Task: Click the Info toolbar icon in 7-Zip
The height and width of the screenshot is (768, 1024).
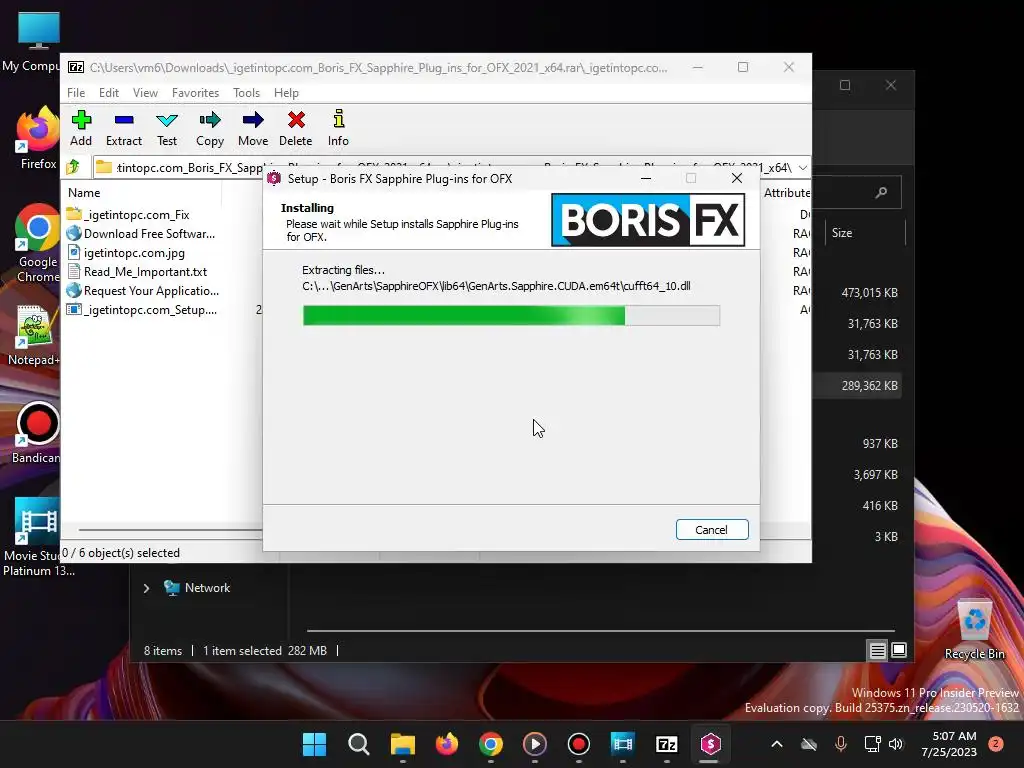Action: pos(338,128)
